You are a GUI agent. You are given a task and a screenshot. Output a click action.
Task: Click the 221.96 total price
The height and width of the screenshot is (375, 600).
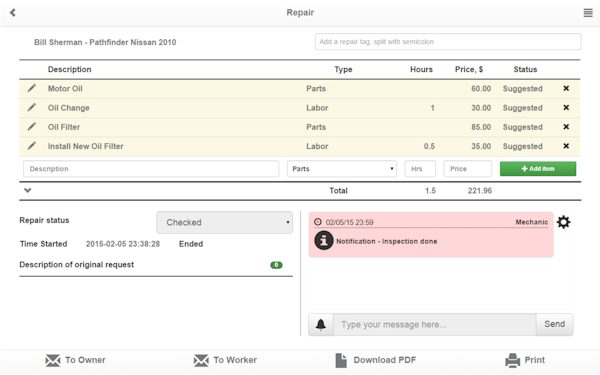tap(479, 191)
